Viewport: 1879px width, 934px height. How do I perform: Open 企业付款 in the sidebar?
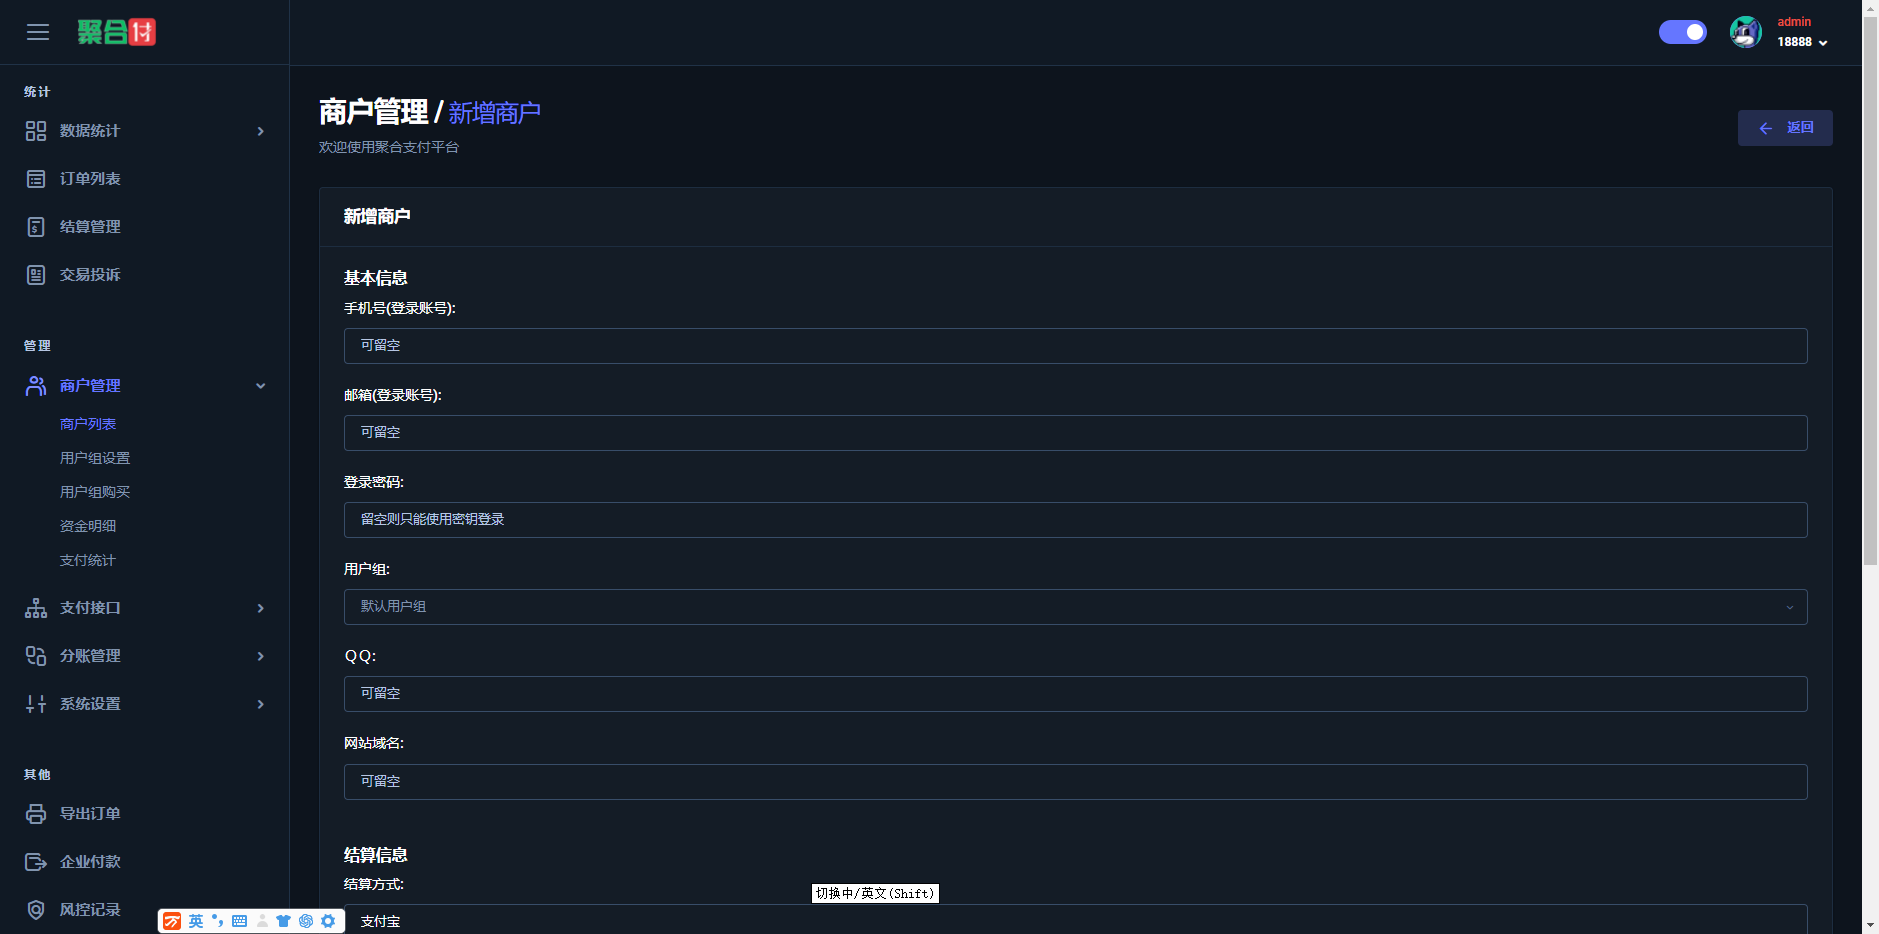tap(90, 862)
